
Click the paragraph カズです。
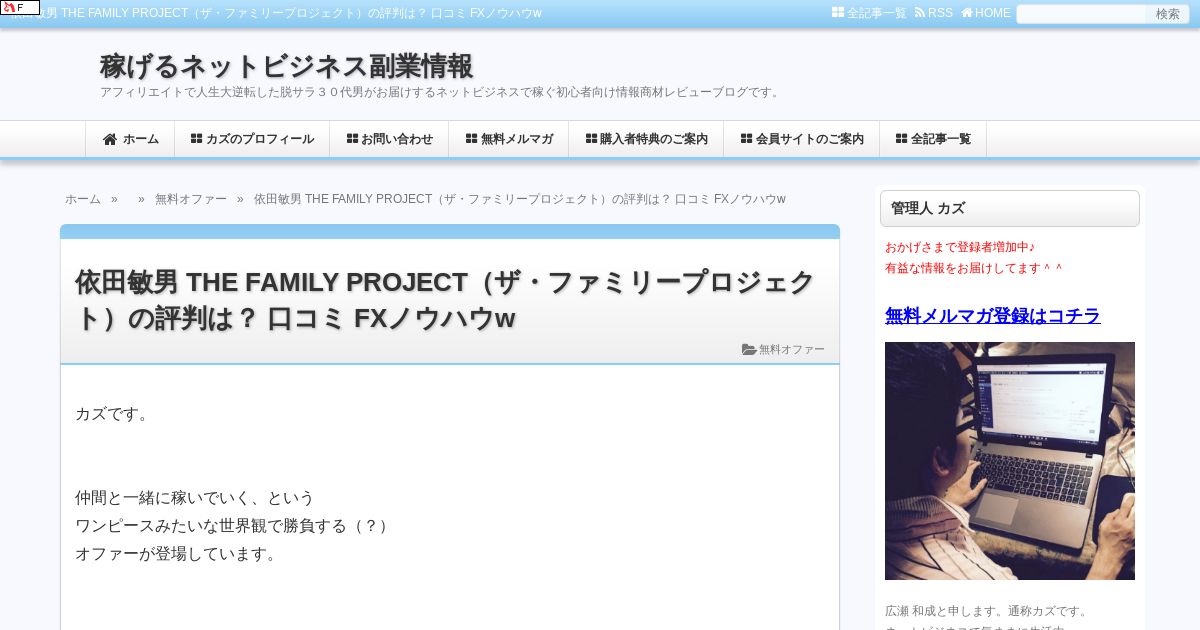(115, 414)
